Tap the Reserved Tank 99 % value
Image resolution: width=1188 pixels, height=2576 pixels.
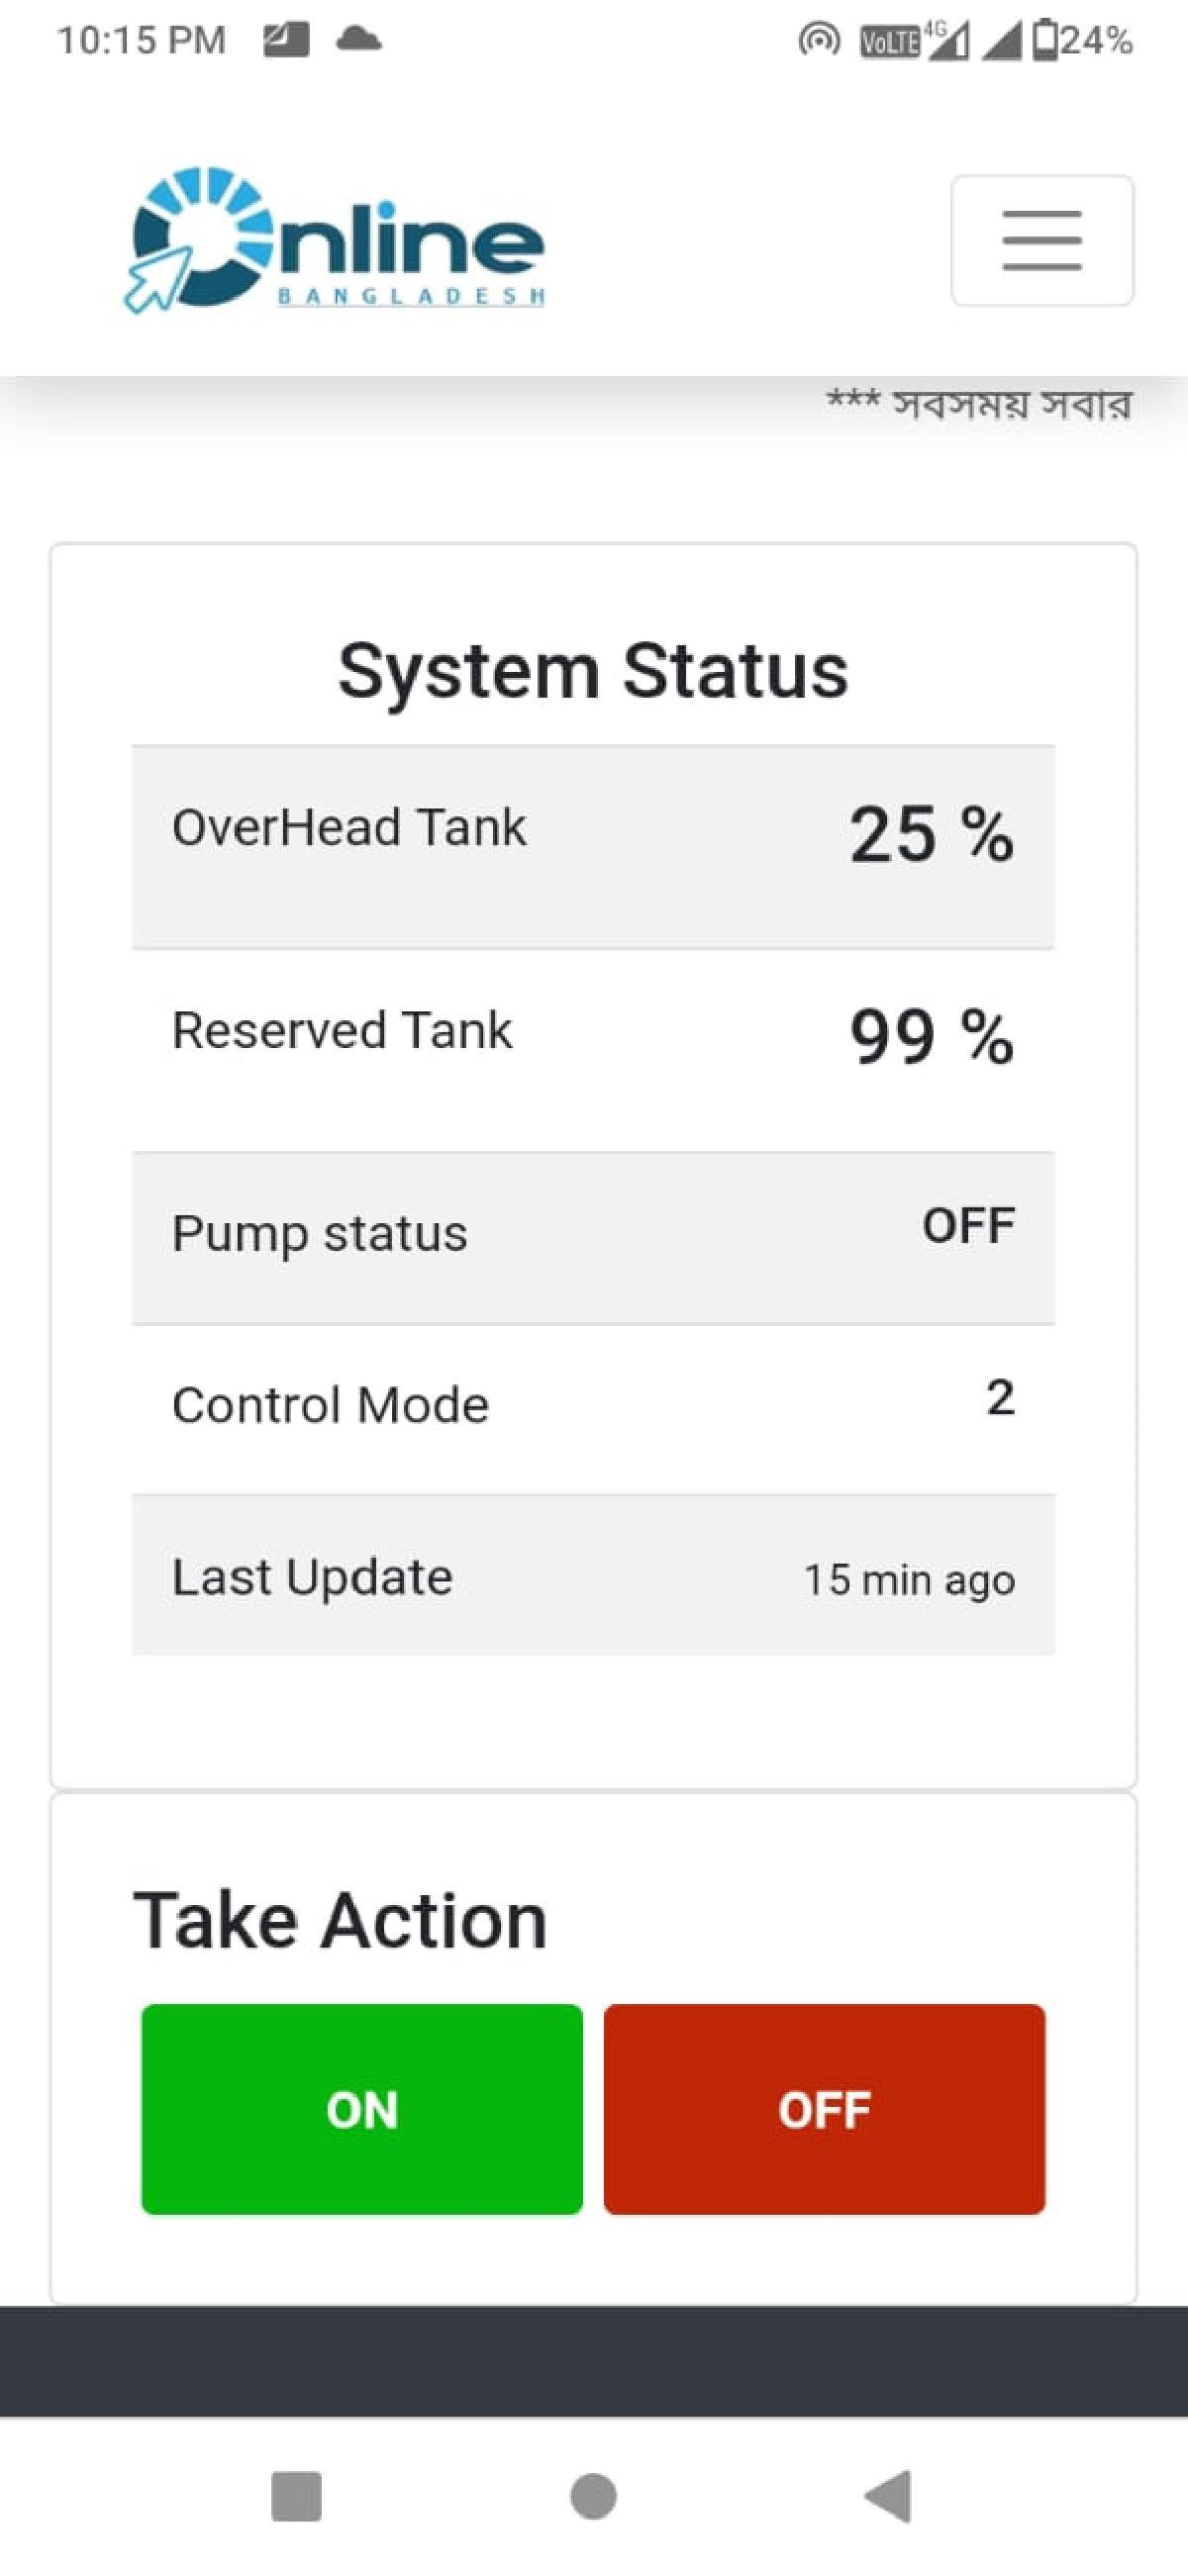tap(931, 1036)
